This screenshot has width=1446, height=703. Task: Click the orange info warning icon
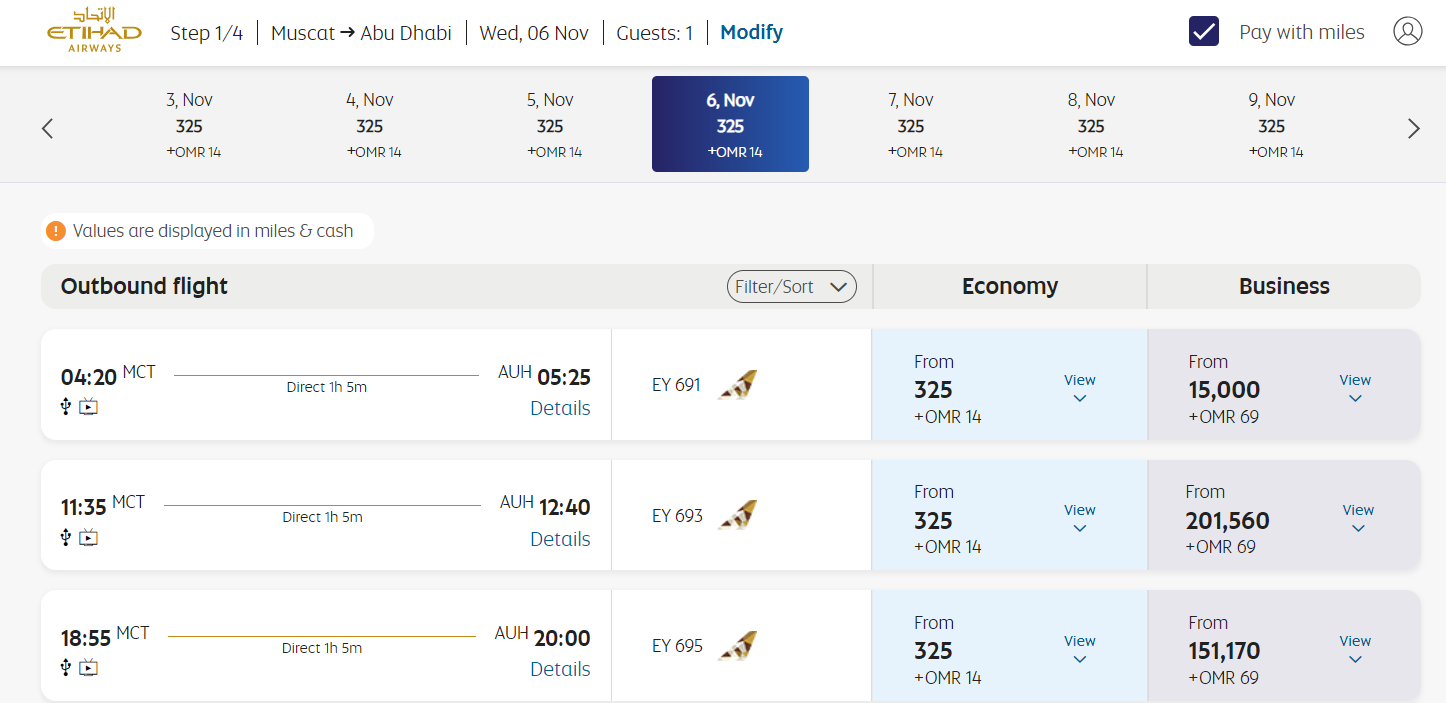point(56,231)
